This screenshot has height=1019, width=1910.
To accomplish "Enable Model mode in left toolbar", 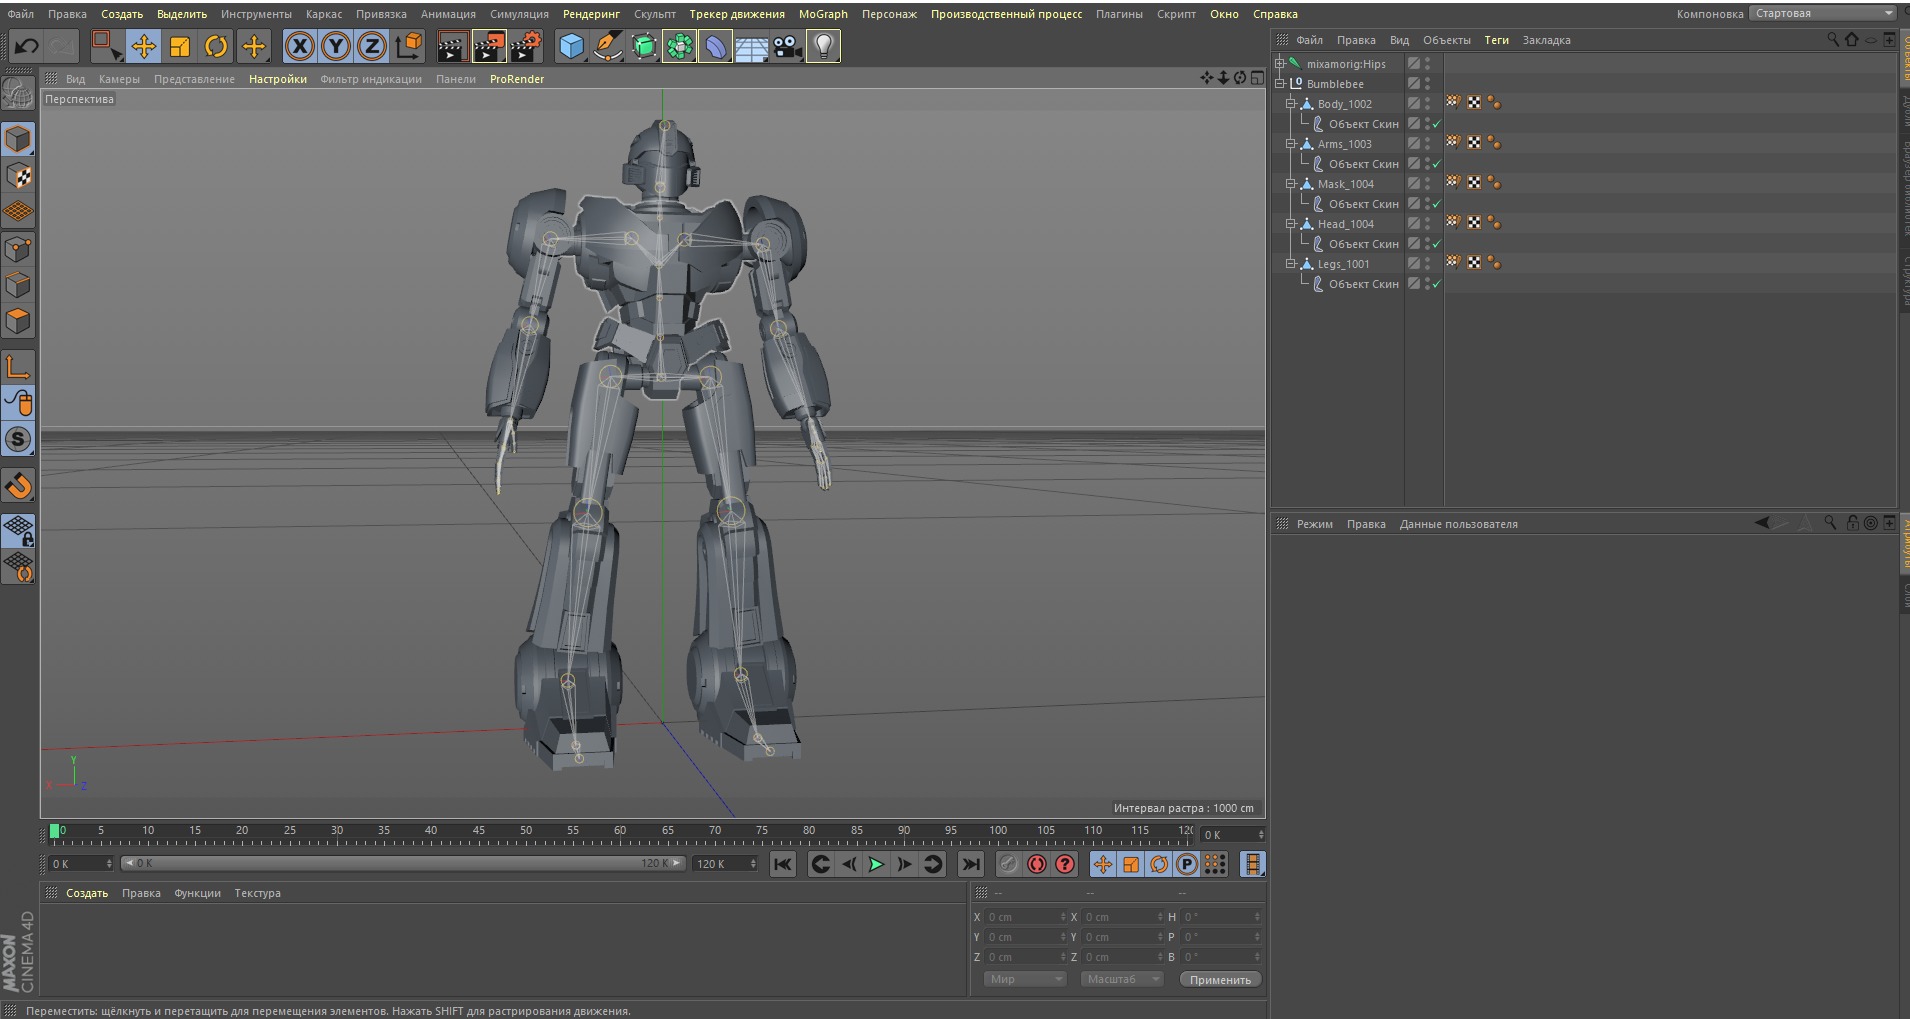I will tap(18, 139).
